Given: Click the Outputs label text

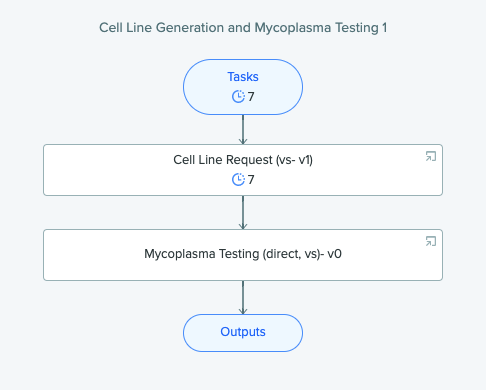Looking at the screenshot, I should [x=243, y=332].
